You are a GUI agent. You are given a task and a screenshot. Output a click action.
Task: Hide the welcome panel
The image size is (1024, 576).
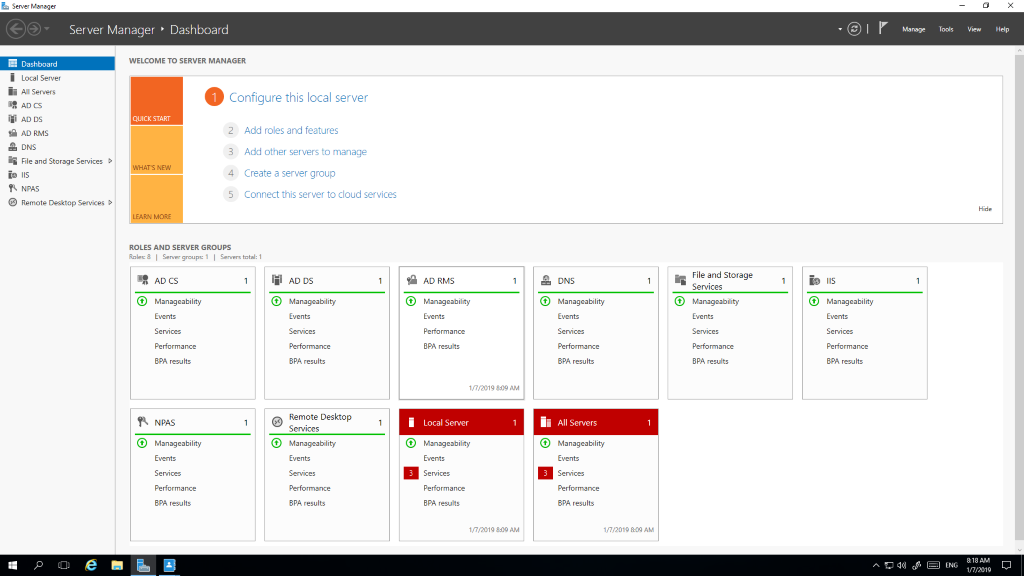coord(985,209)
